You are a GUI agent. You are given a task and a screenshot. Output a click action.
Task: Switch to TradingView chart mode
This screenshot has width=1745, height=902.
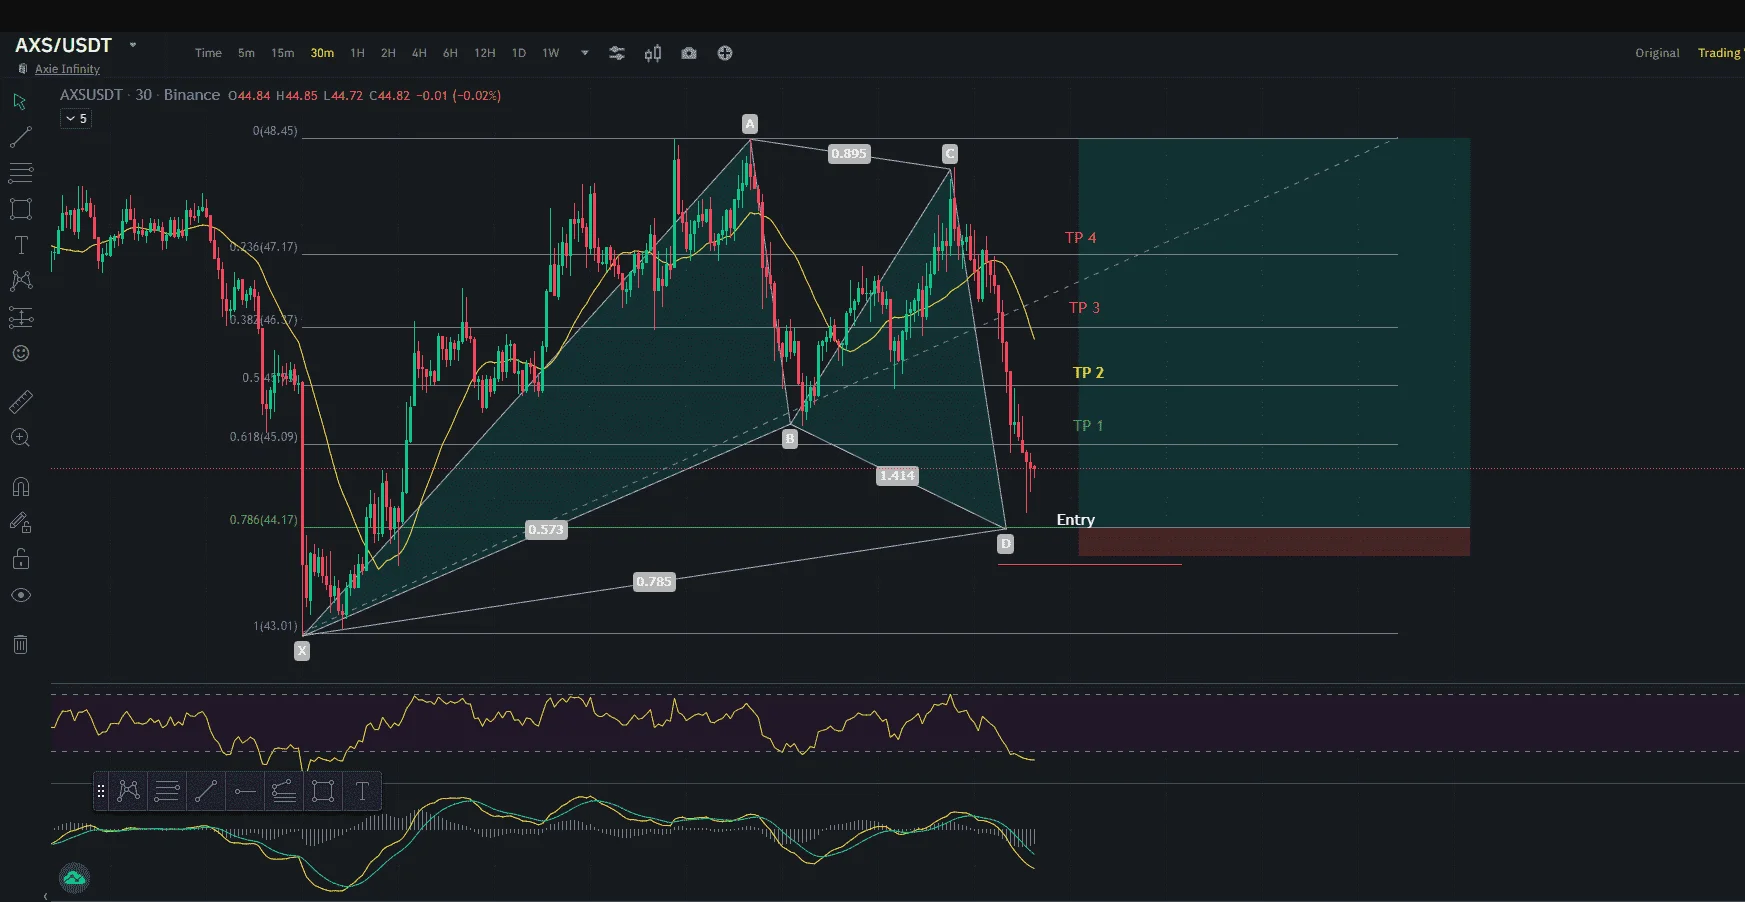pos(1721,53)
